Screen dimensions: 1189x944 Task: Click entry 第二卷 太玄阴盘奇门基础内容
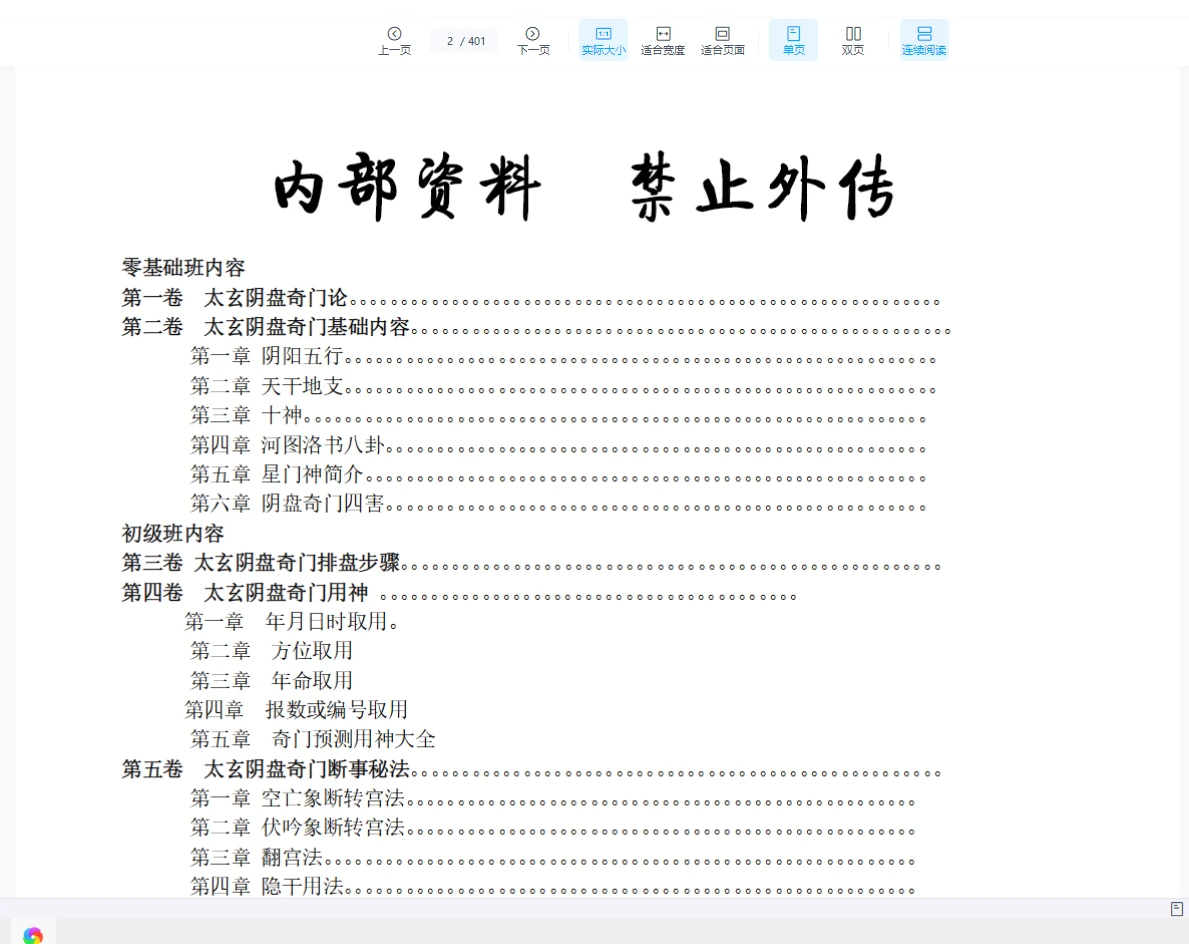(x=265, y=327)
